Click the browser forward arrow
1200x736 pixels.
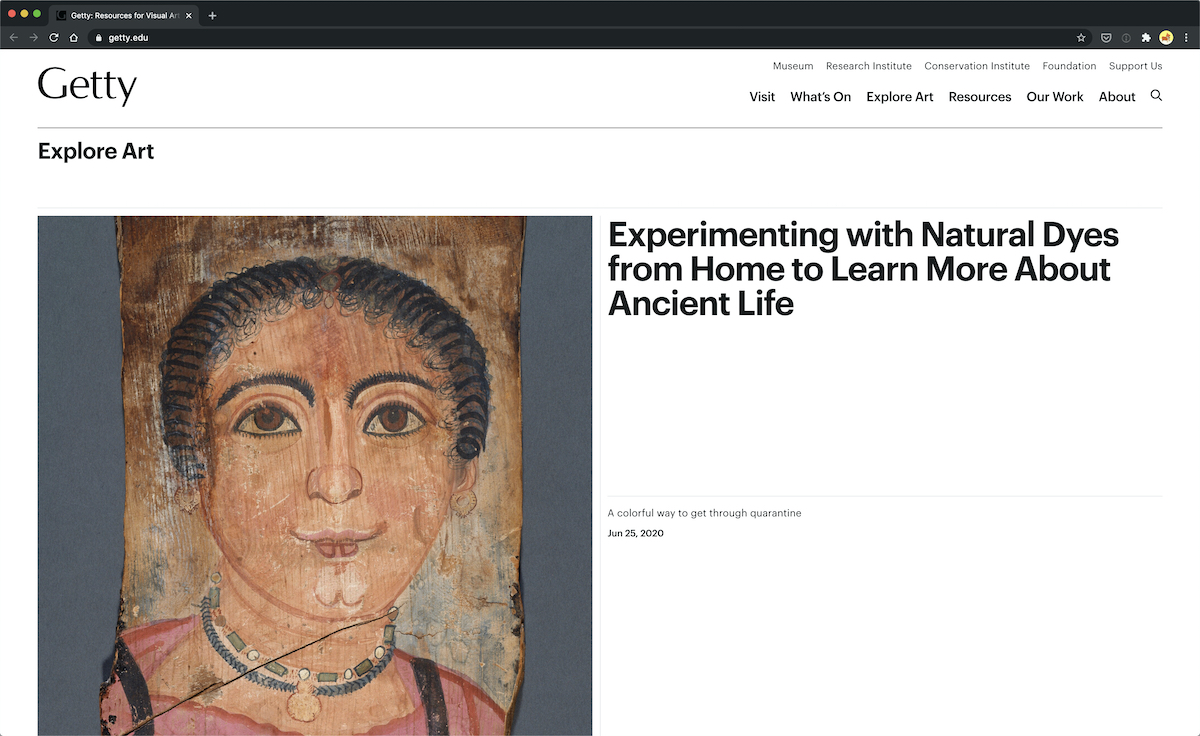[x=34, y=37]
